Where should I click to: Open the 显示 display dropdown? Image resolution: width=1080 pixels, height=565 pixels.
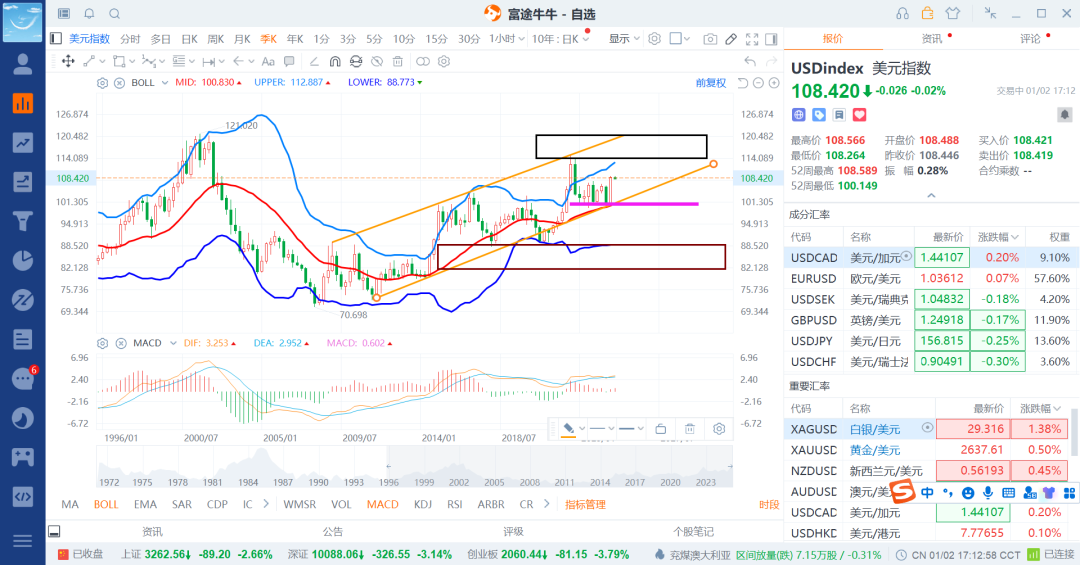coord(624,39)
